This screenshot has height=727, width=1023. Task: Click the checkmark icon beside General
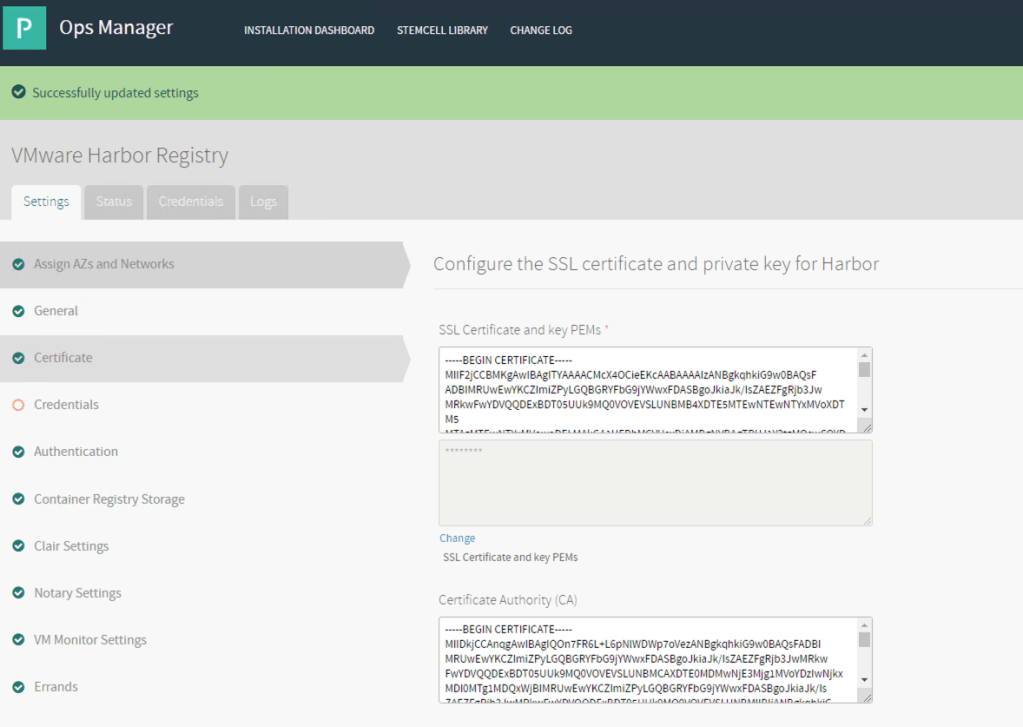[18, 311]
